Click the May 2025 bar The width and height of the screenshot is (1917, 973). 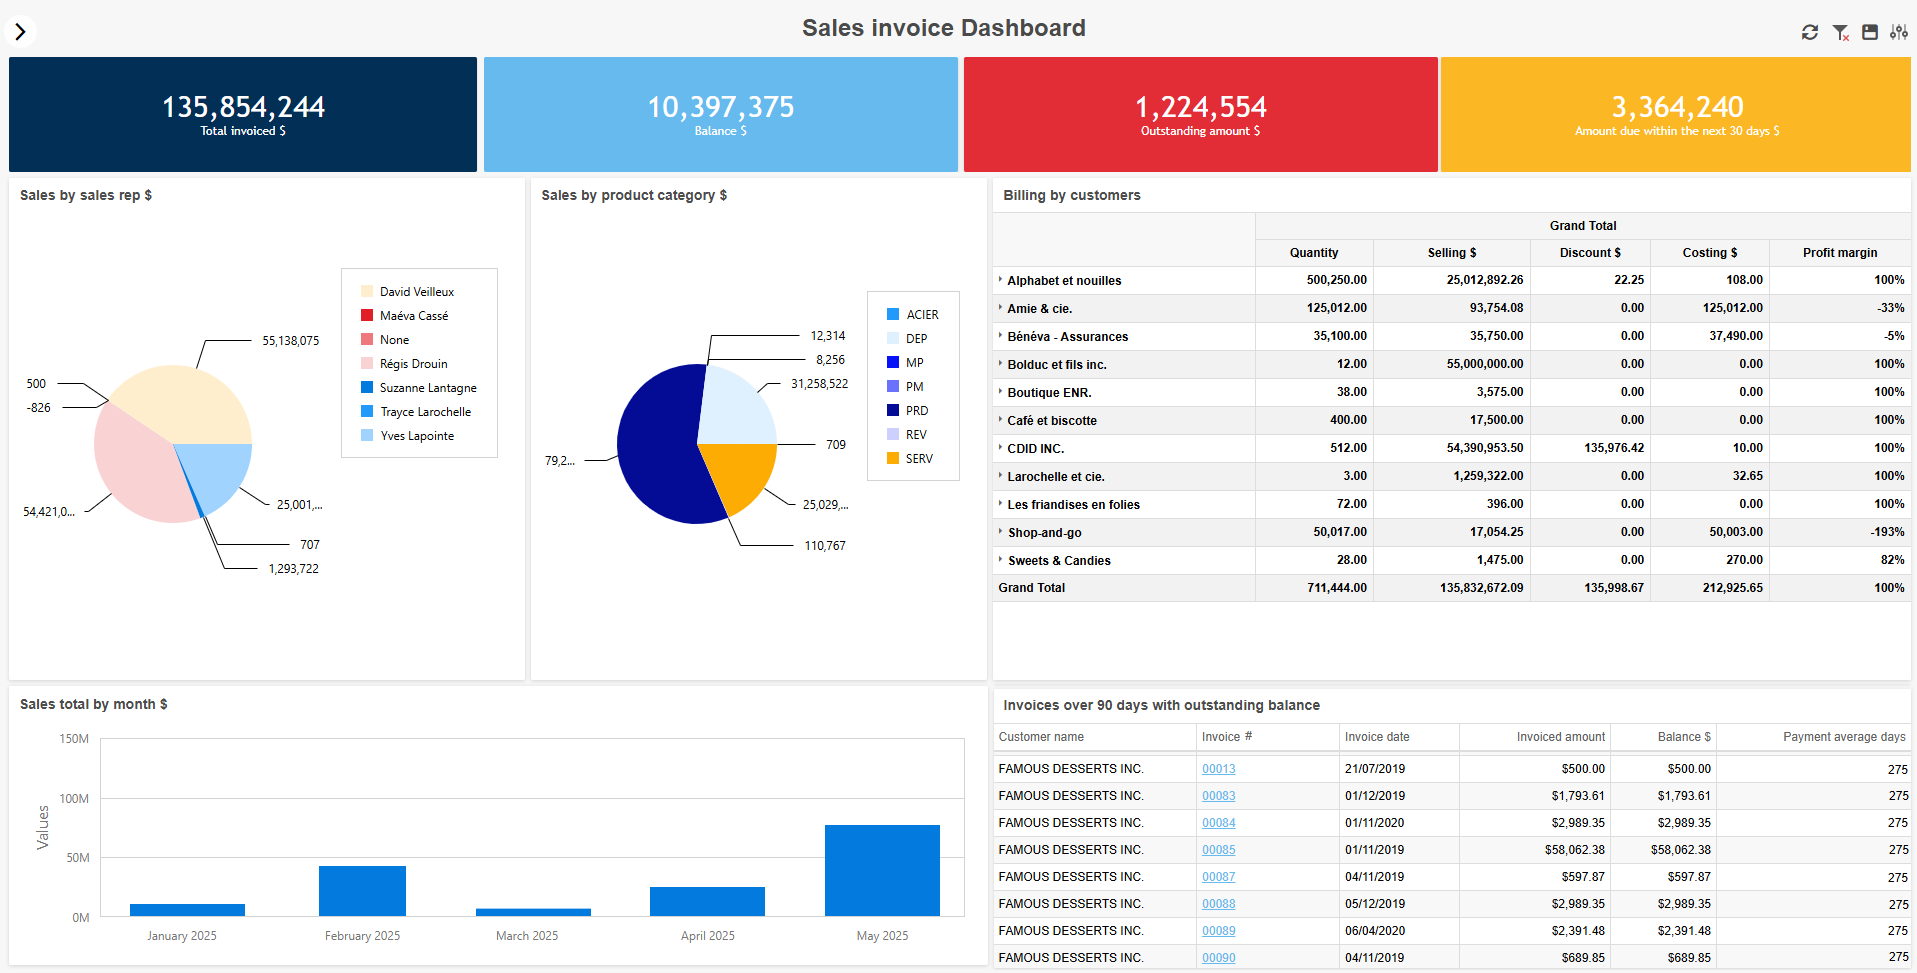pyautogui.click(x=881, y=870)
